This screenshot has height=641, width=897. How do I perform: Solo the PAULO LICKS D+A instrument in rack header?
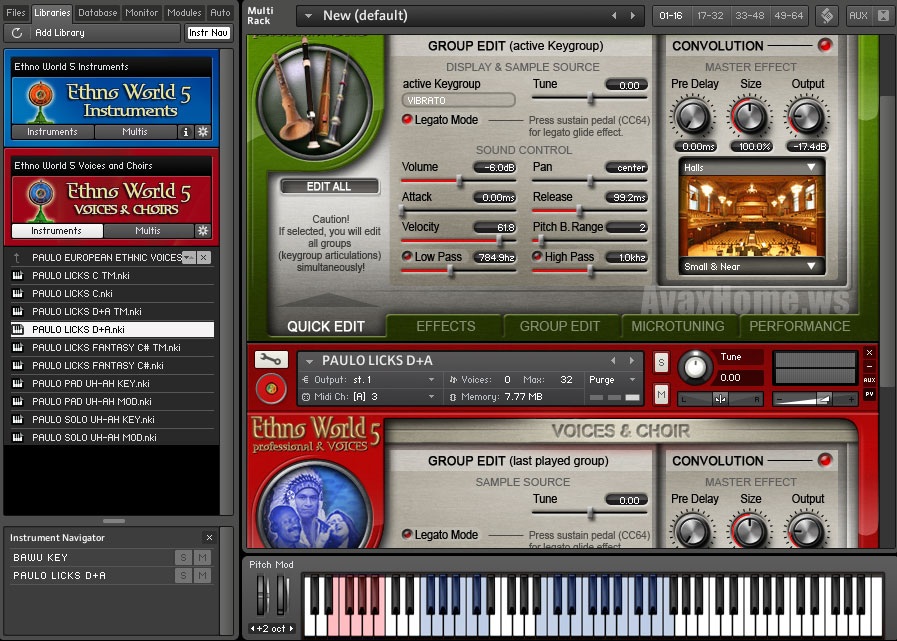661,362
